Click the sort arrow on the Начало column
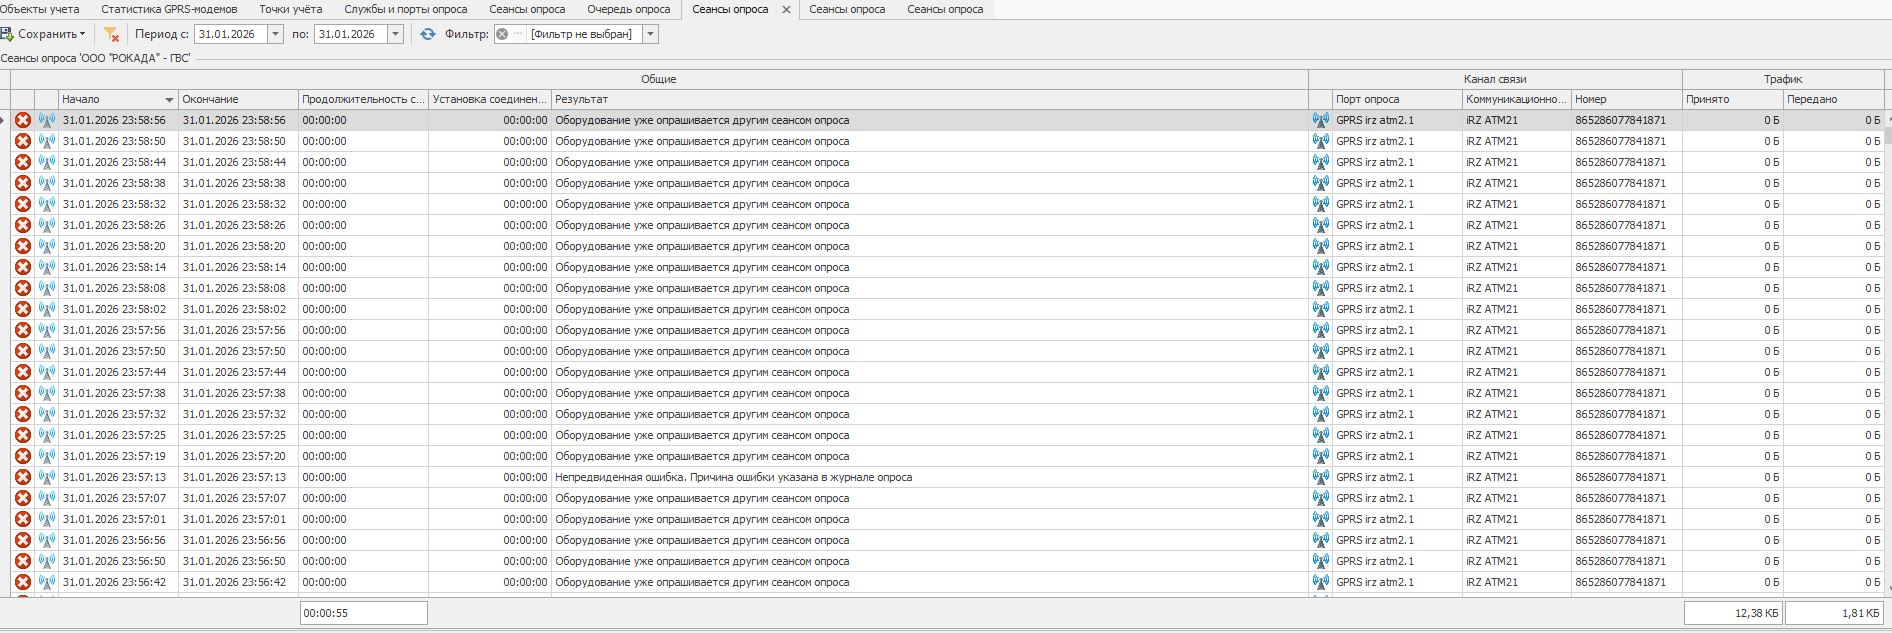Image resolution: width=1892 pixels, height=633 pixels. [169, 100]
